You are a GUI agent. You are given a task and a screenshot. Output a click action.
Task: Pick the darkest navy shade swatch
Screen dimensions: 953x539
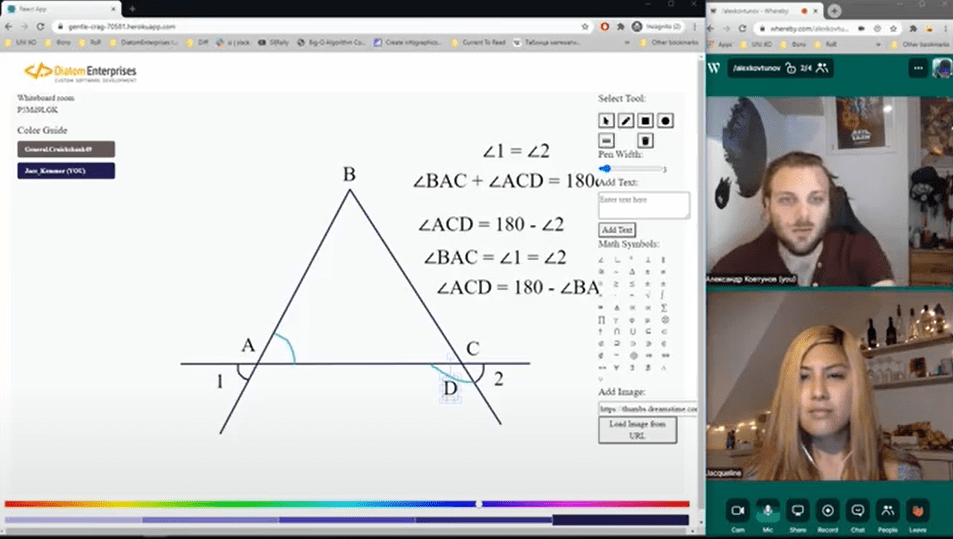tap(620, 520)
